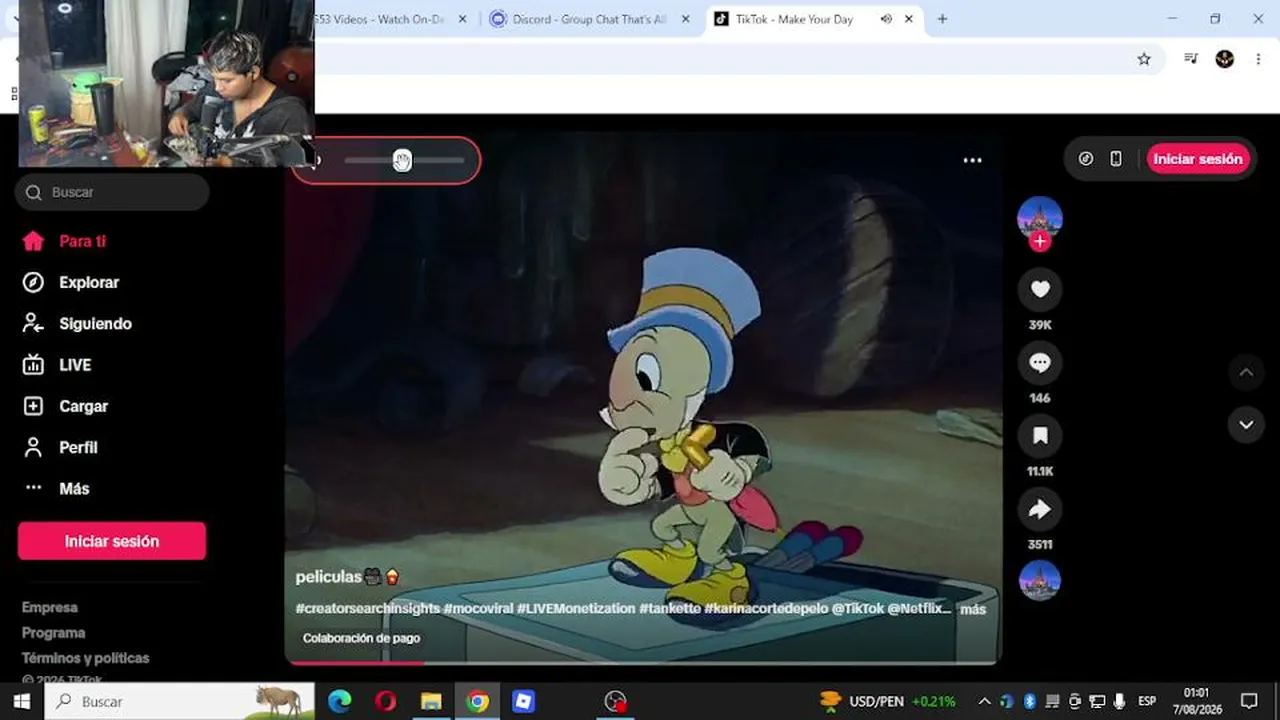
Task: Click the pink Iniciar sesión button in the header
Action: click(1198, 159)
